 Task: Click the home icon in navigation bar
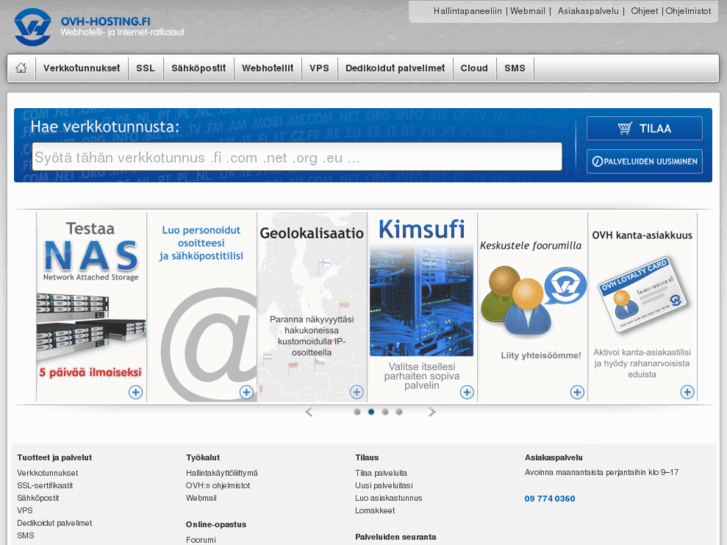tap(21, 68)
